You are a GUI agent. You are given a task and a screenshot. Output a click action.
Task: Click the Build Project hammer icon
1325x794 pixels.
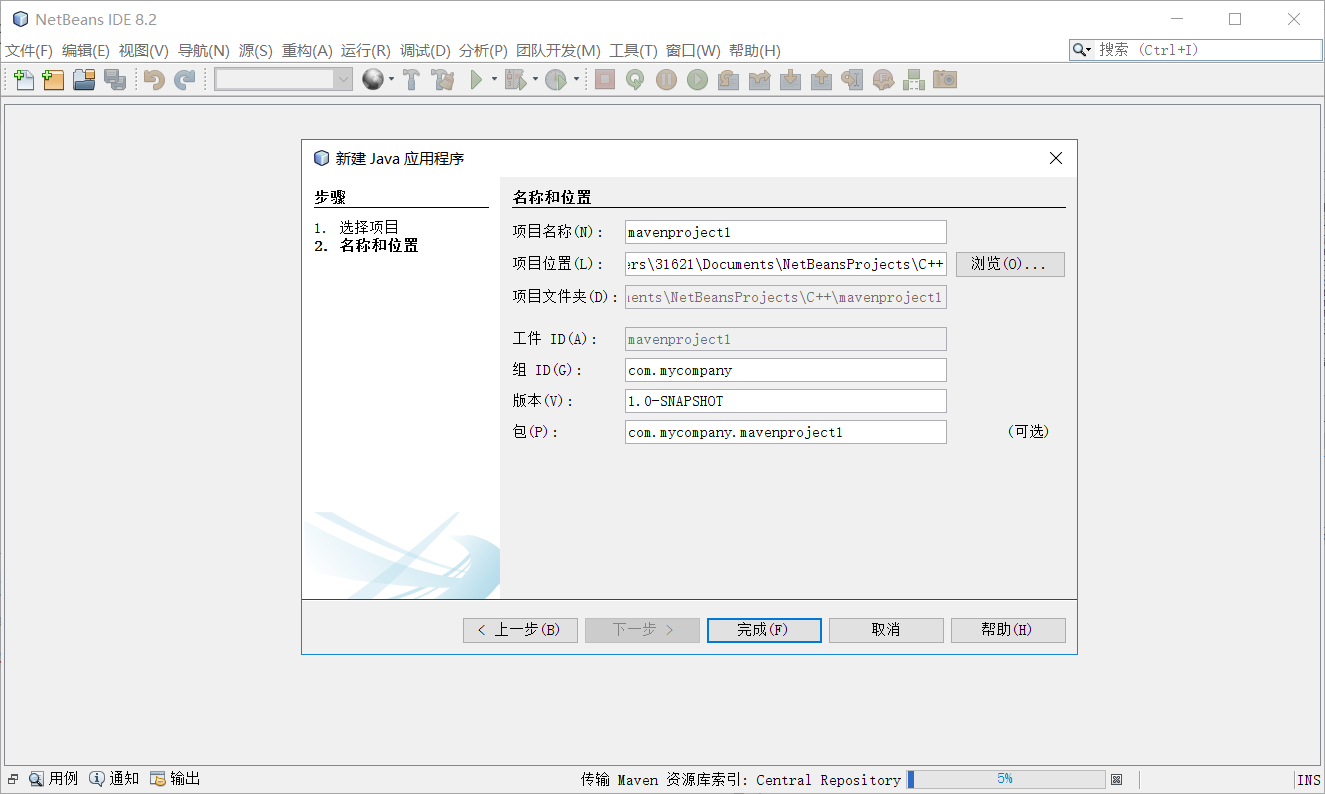coord(411,80)
